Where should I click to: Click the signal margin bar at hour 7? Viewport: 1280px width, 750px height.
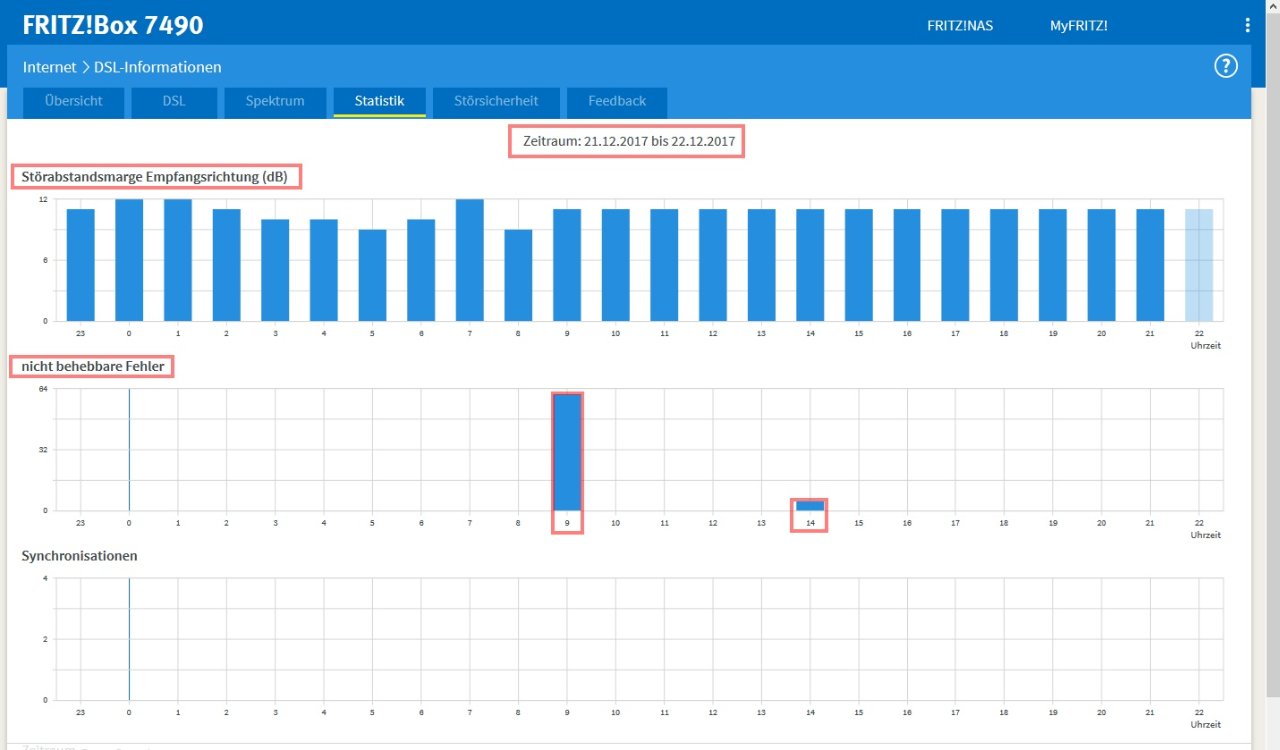tap(470, 260)
